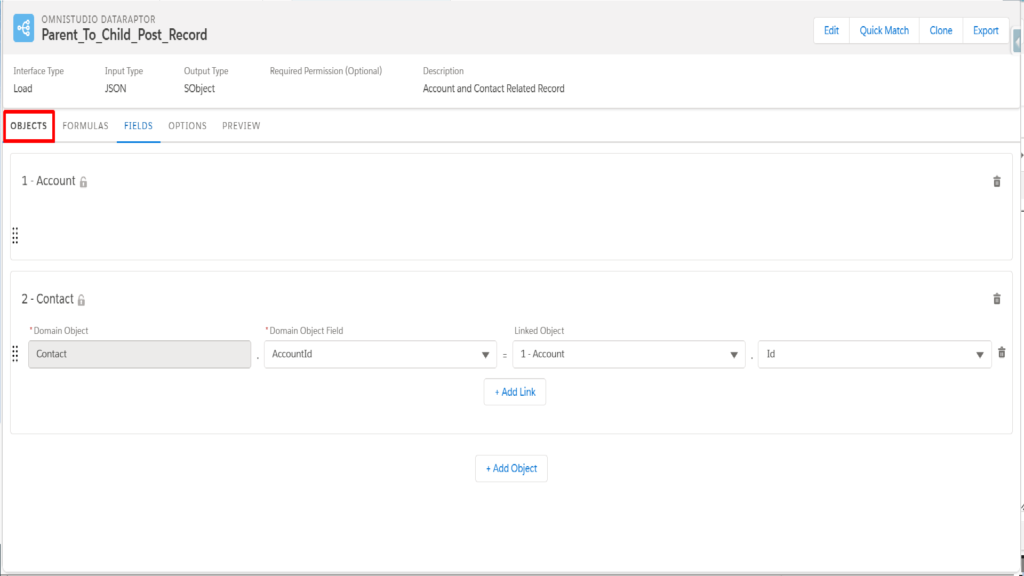Add a new link to Contact
Viewport: 1024px width, 576px height.
coord(515,392)
